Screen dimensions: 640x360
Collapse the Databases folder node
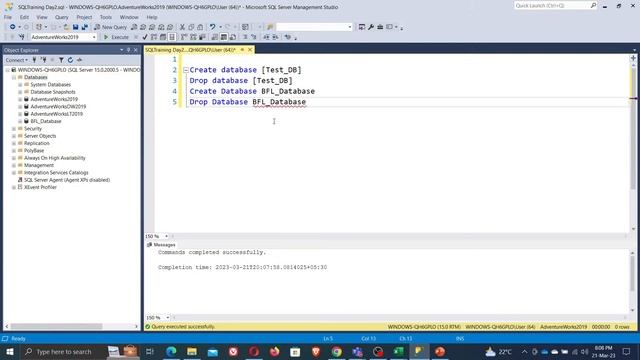click(13, 77)
